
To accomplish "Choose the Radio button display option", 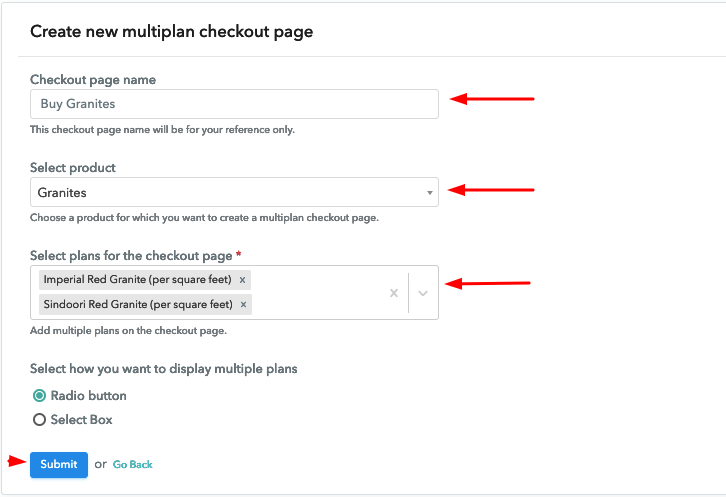I will [x=40, y=396].
